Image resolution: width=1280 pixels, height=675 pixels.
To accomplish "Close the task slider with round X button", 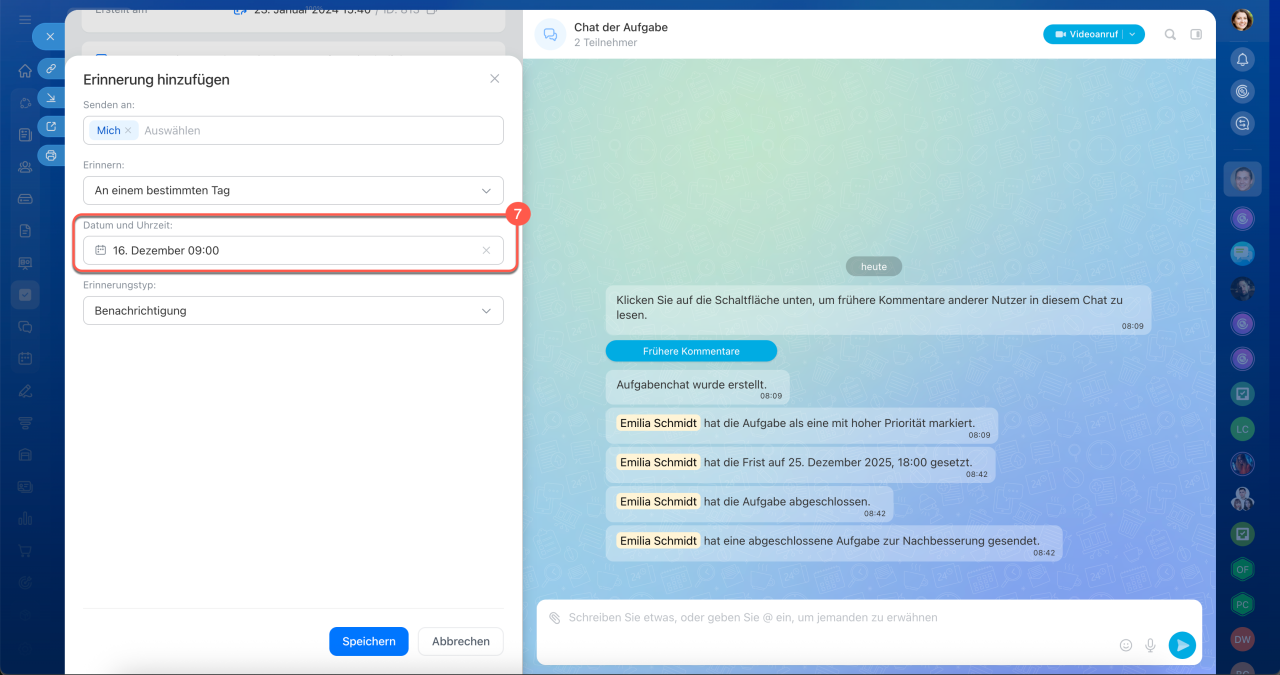I will click(x=50, y=37).
